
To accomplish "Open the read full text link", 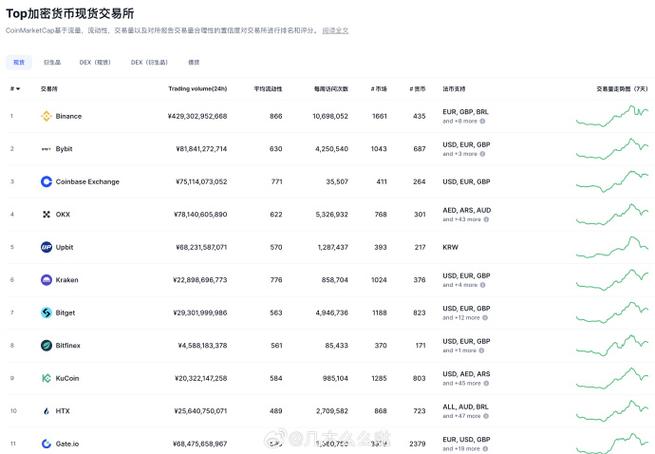I will point(335,30).
